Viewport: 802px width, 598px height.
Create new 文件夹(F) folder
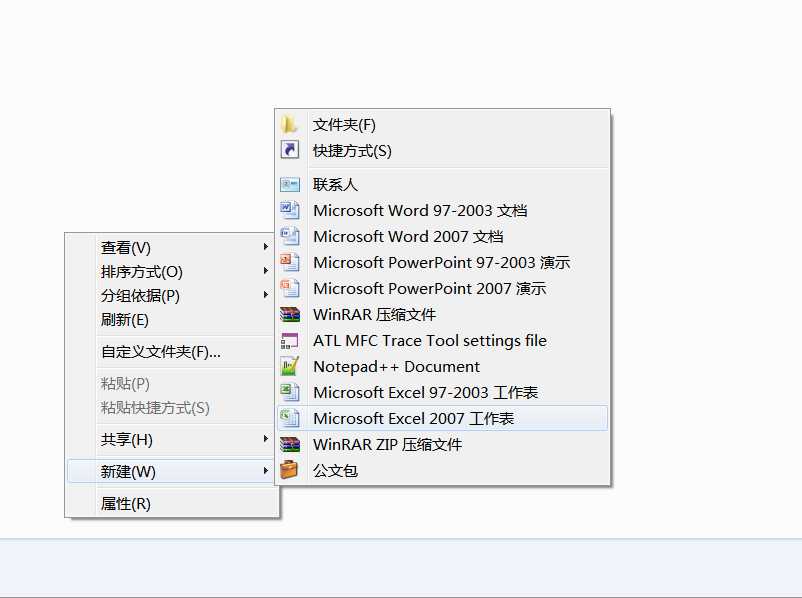(442, 124)
